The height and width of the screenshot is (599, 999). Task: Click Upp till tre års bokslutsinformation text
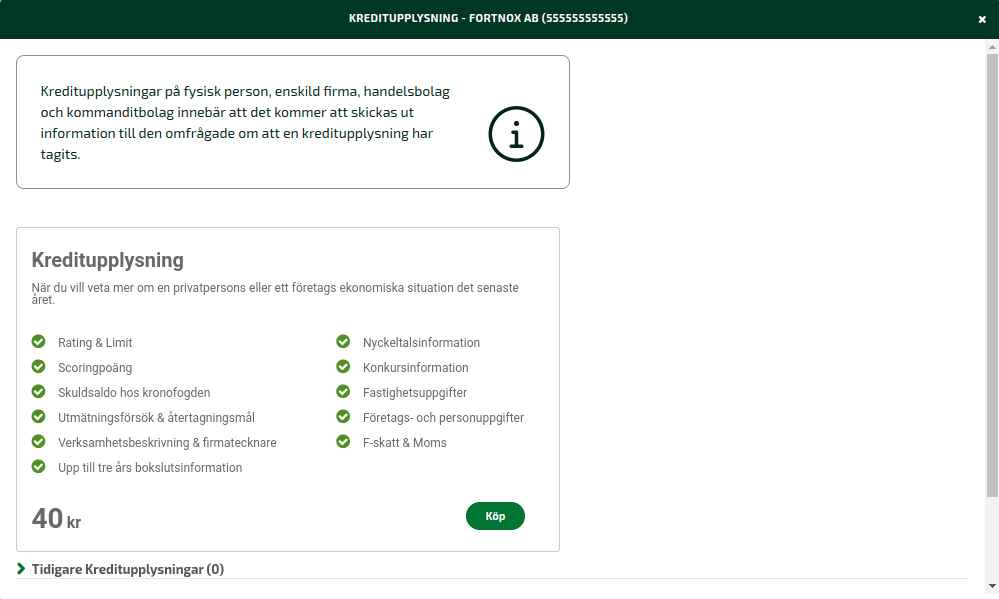[x=150, y=468]
